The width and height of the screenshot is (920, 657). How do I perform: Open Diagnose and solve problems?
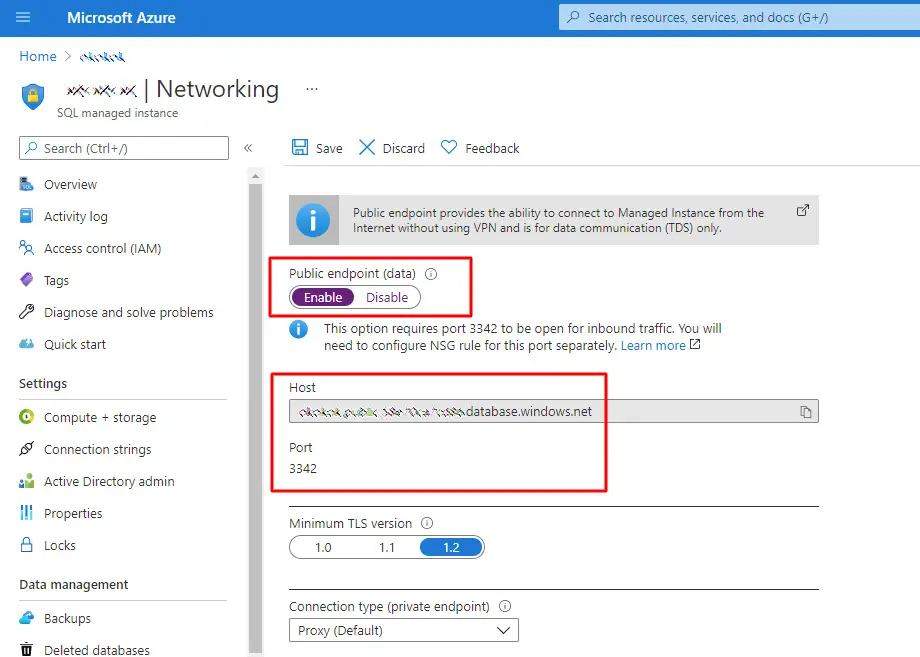128,312
